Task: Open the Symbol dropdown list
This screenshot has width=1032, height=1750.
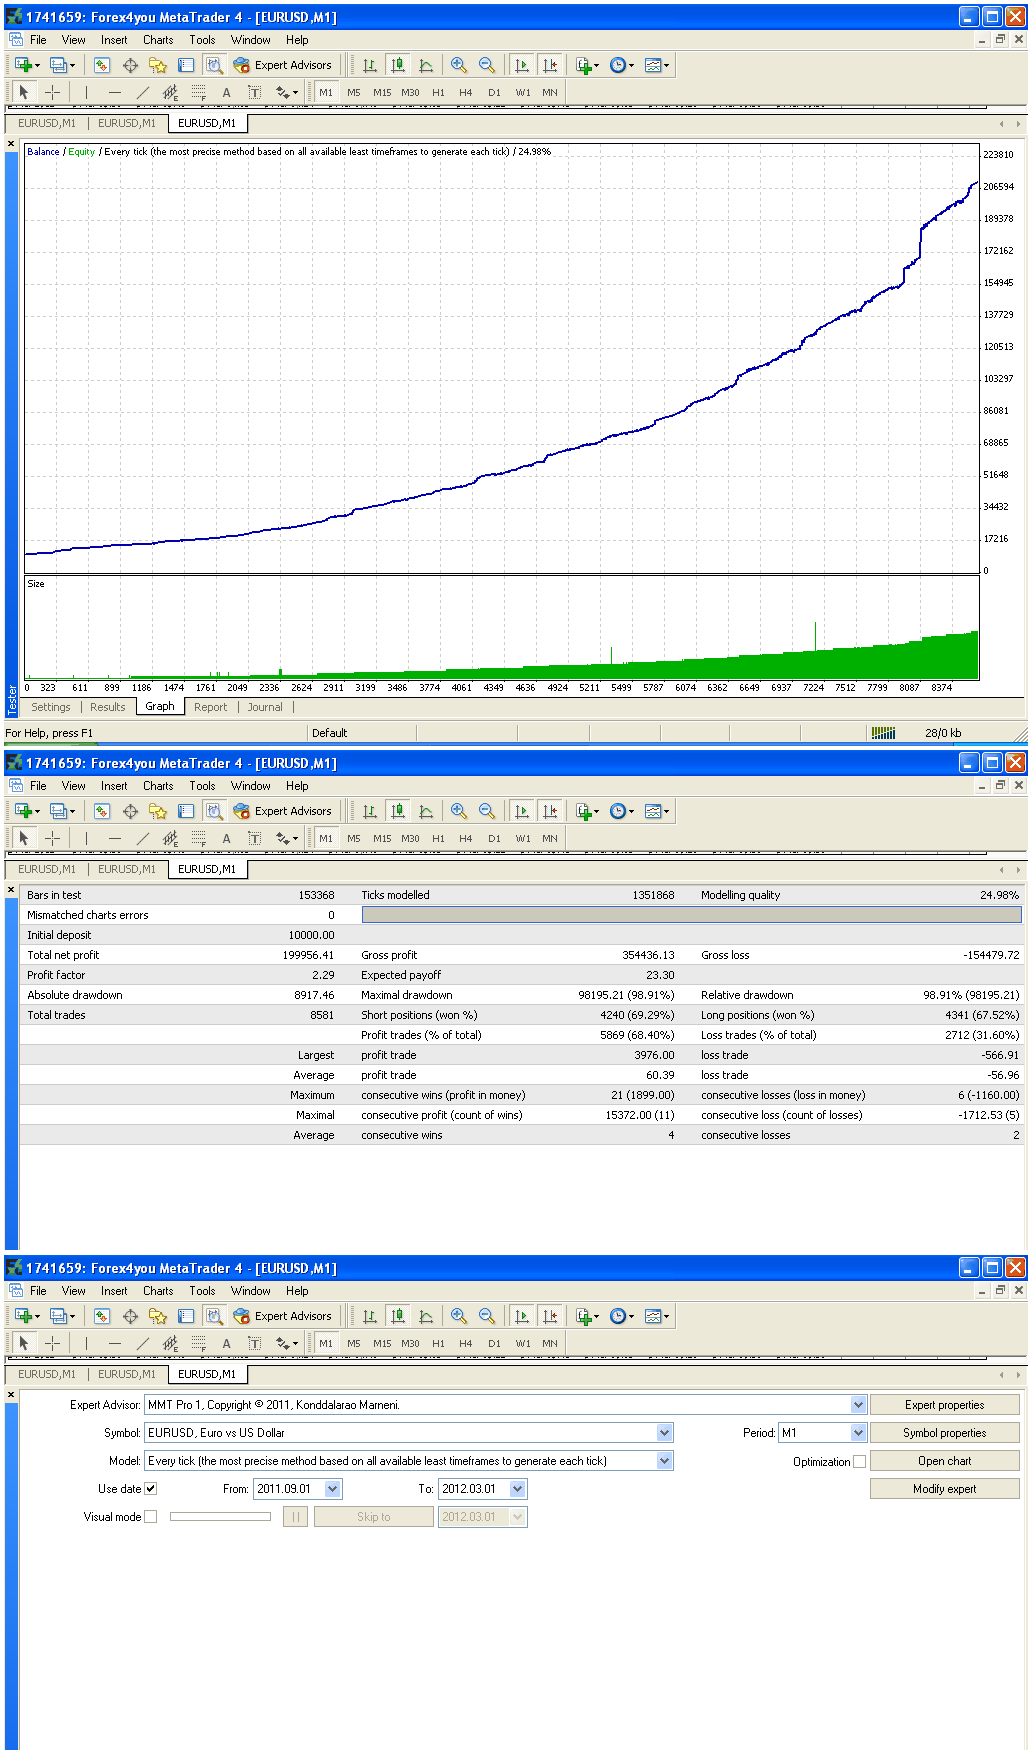Action: (x=665, y=1433)
